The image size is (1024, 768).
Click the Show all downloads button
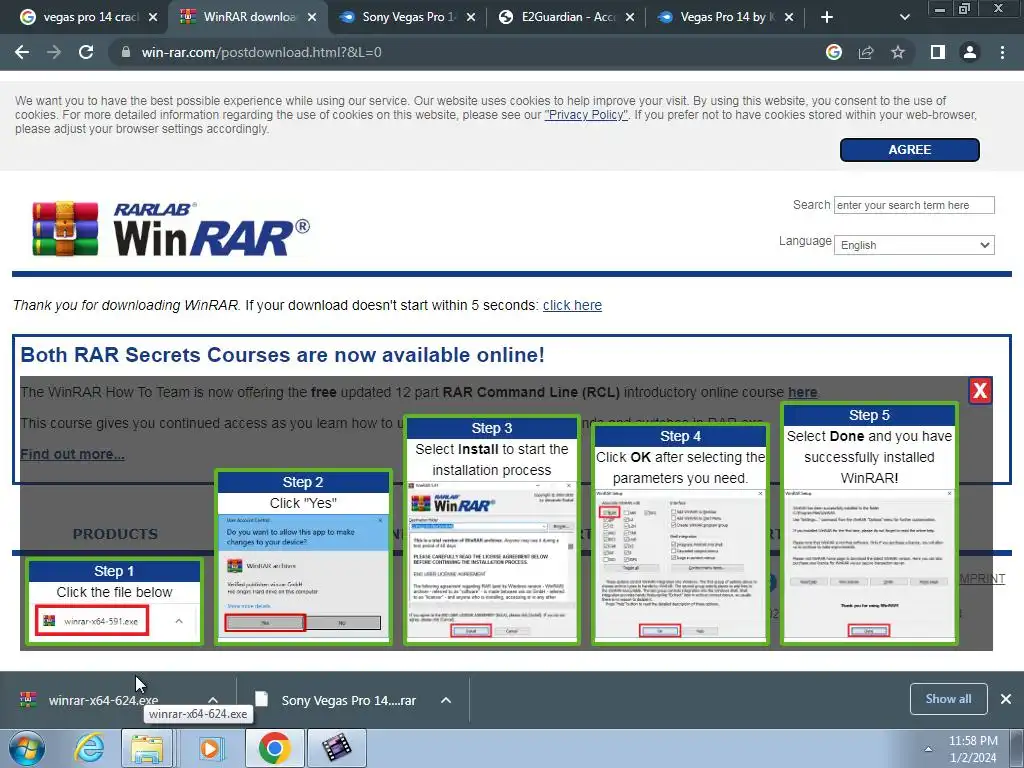tap(948, 699)
